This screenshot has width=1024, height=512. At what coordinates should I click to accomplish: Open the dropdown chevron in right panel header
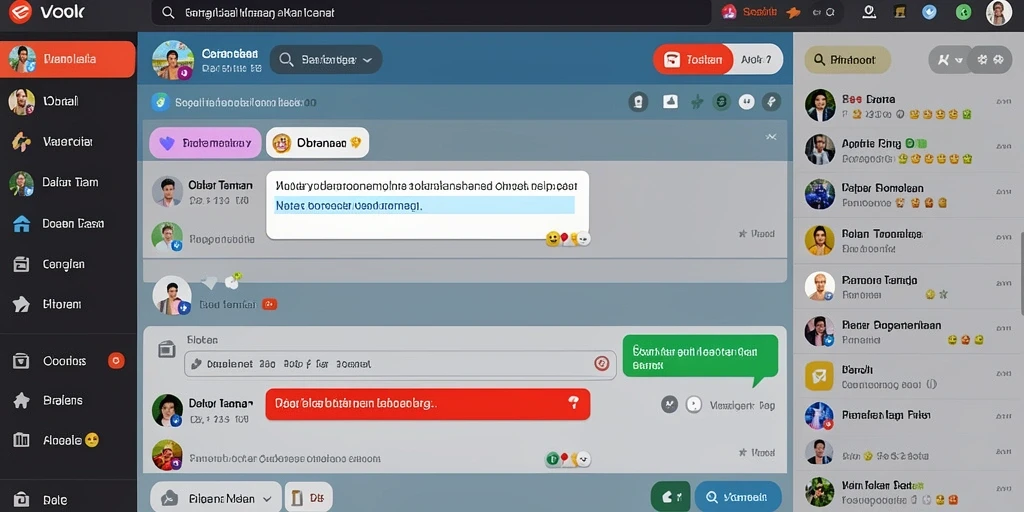[x=950, y=59]
